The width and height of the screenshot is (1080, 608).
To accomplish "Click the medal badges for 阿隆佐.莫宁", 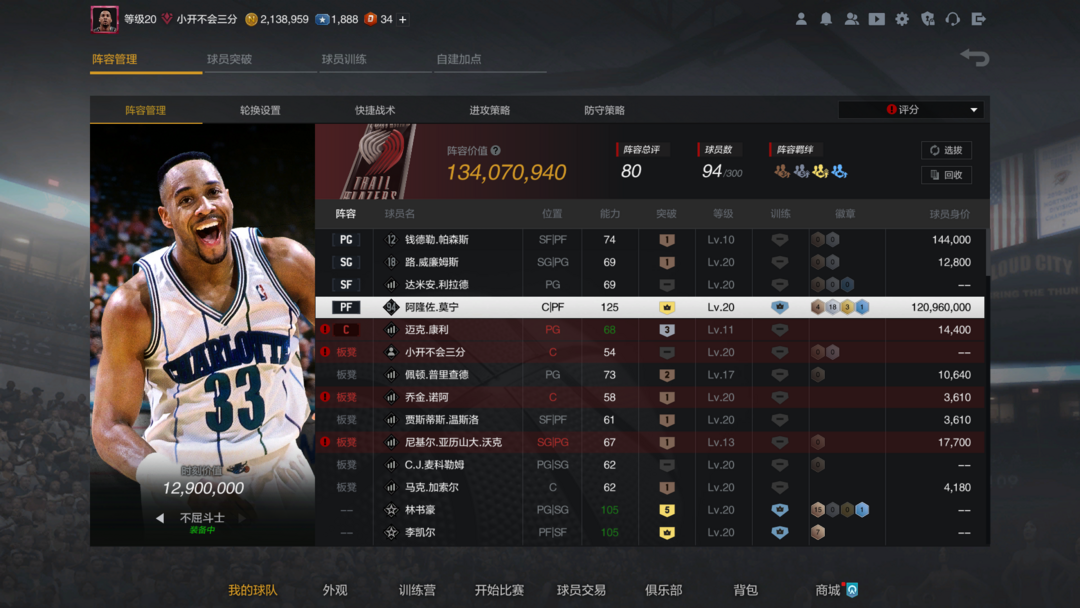I will [840, 307].
